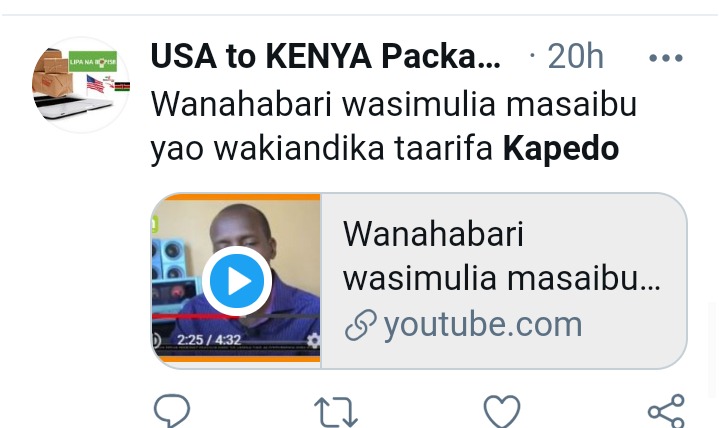The image size is (719, 428).
Task: Click the chain link icon beside youtube.com
Action: pyautogui.click(x=361, y=325)
